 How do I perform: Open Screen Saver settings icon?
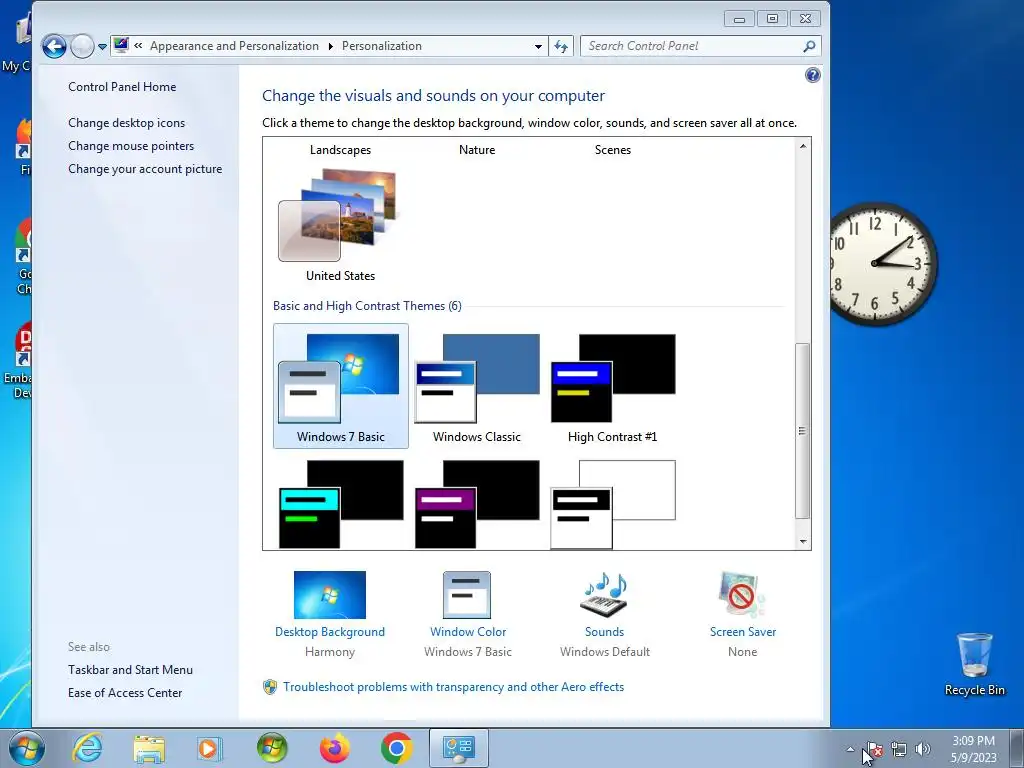coord(743,594)
